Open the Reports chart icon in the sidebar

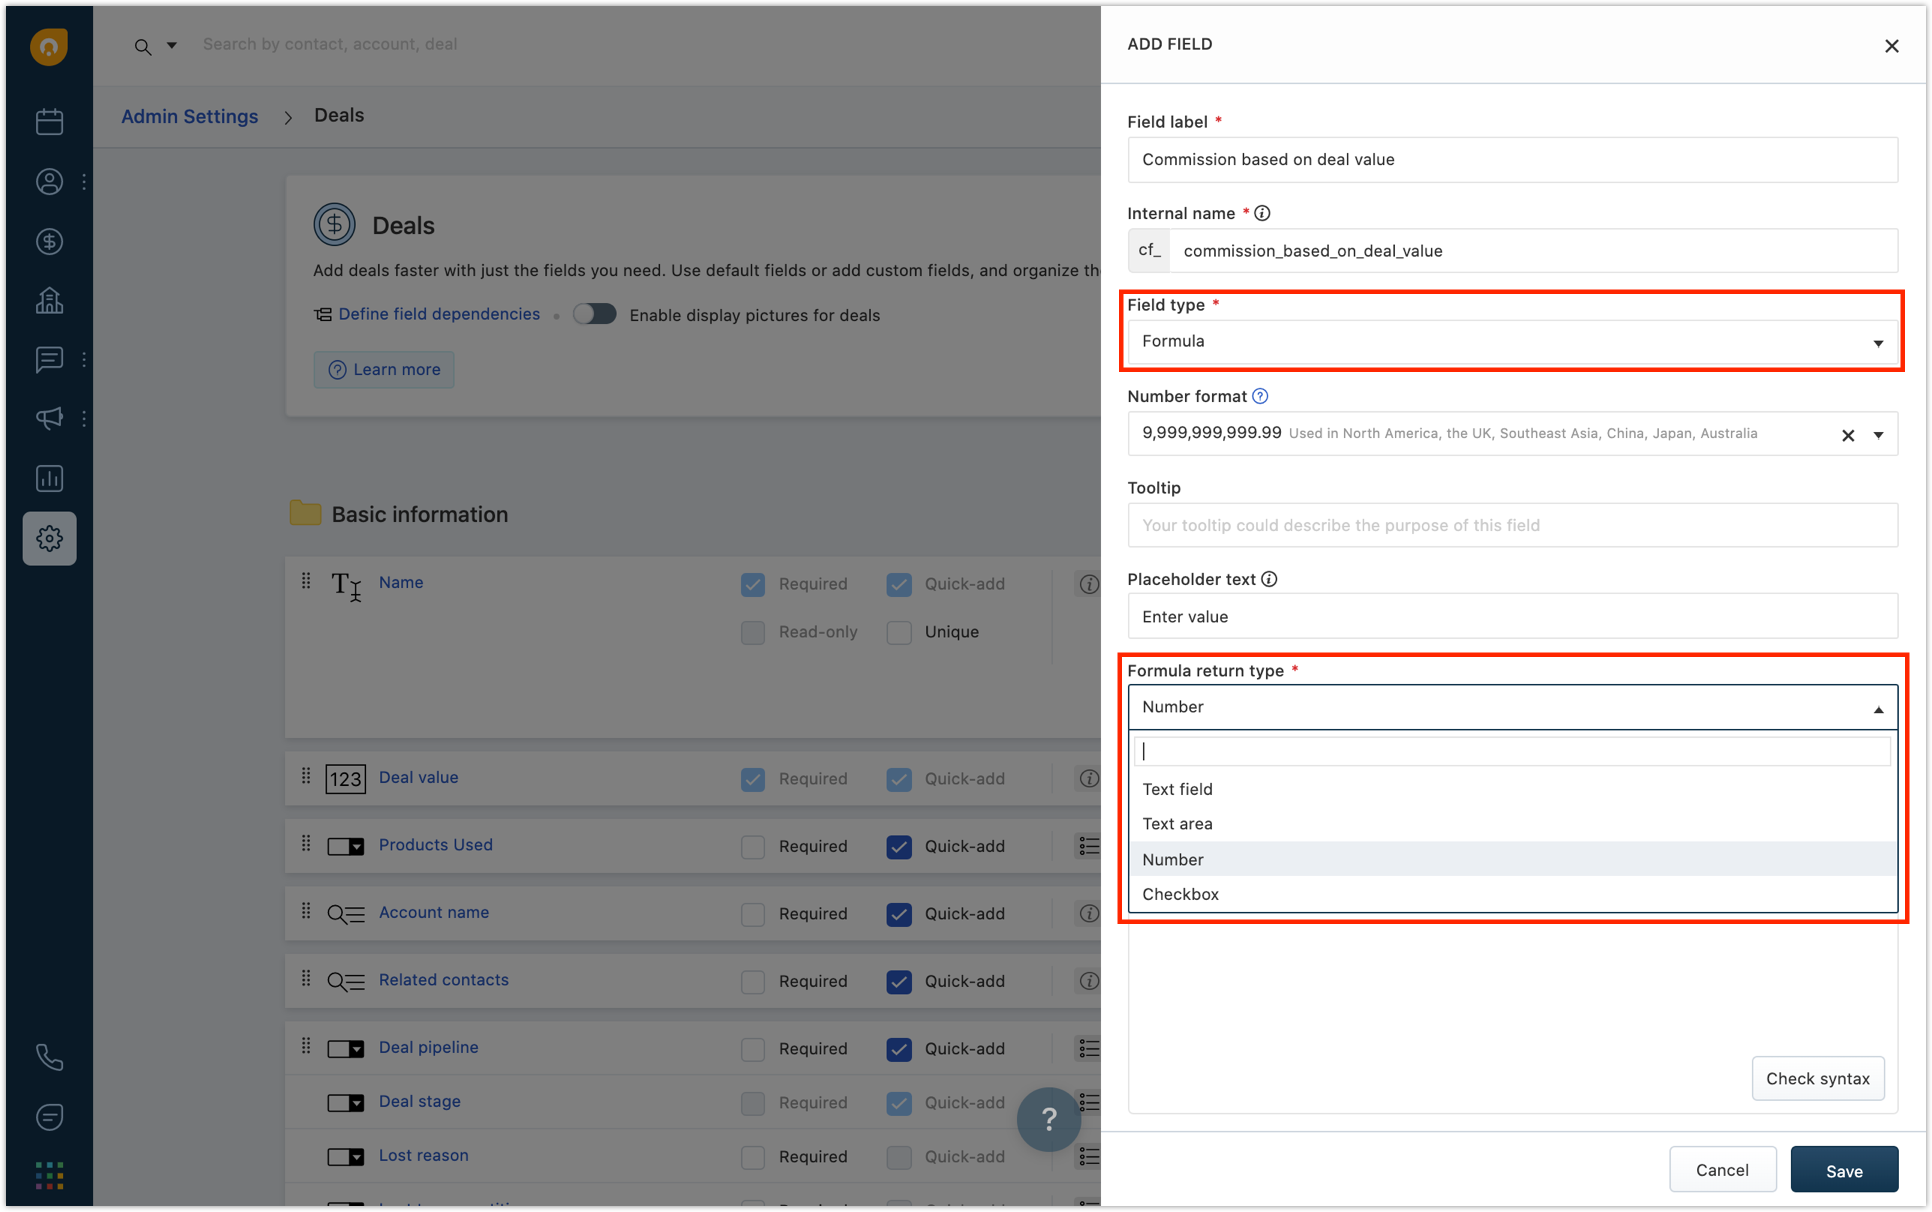click(x=49, y=478)
